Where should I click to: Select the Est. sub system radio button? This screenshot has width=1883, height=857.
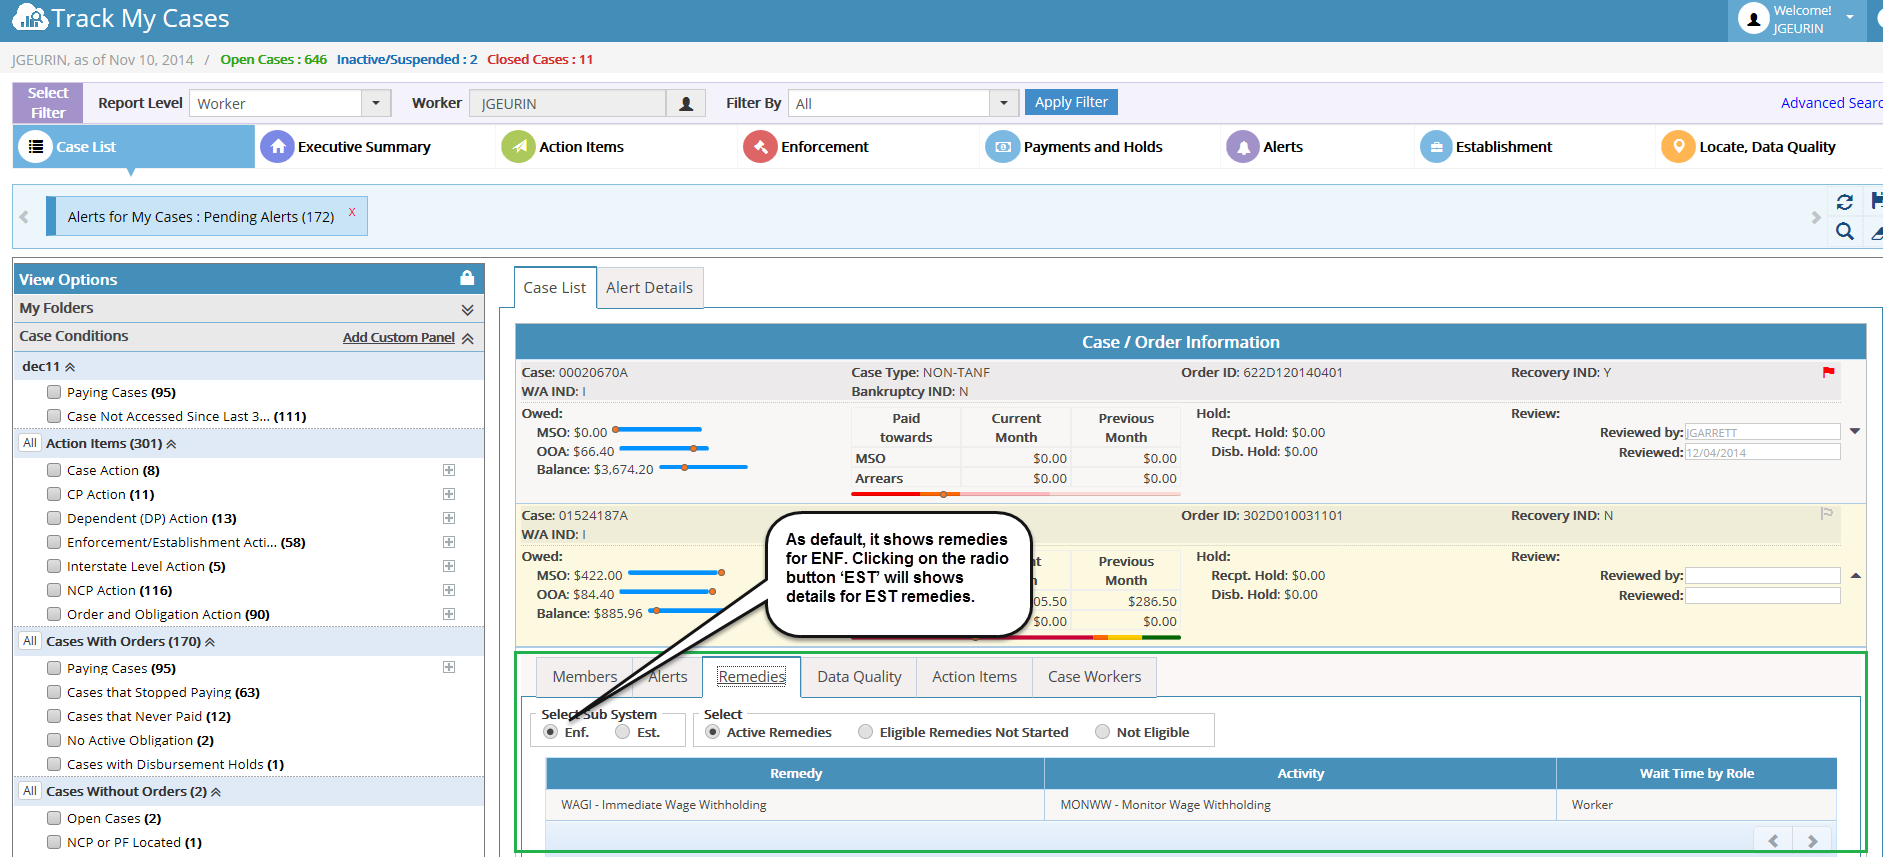tap(623, 732)
